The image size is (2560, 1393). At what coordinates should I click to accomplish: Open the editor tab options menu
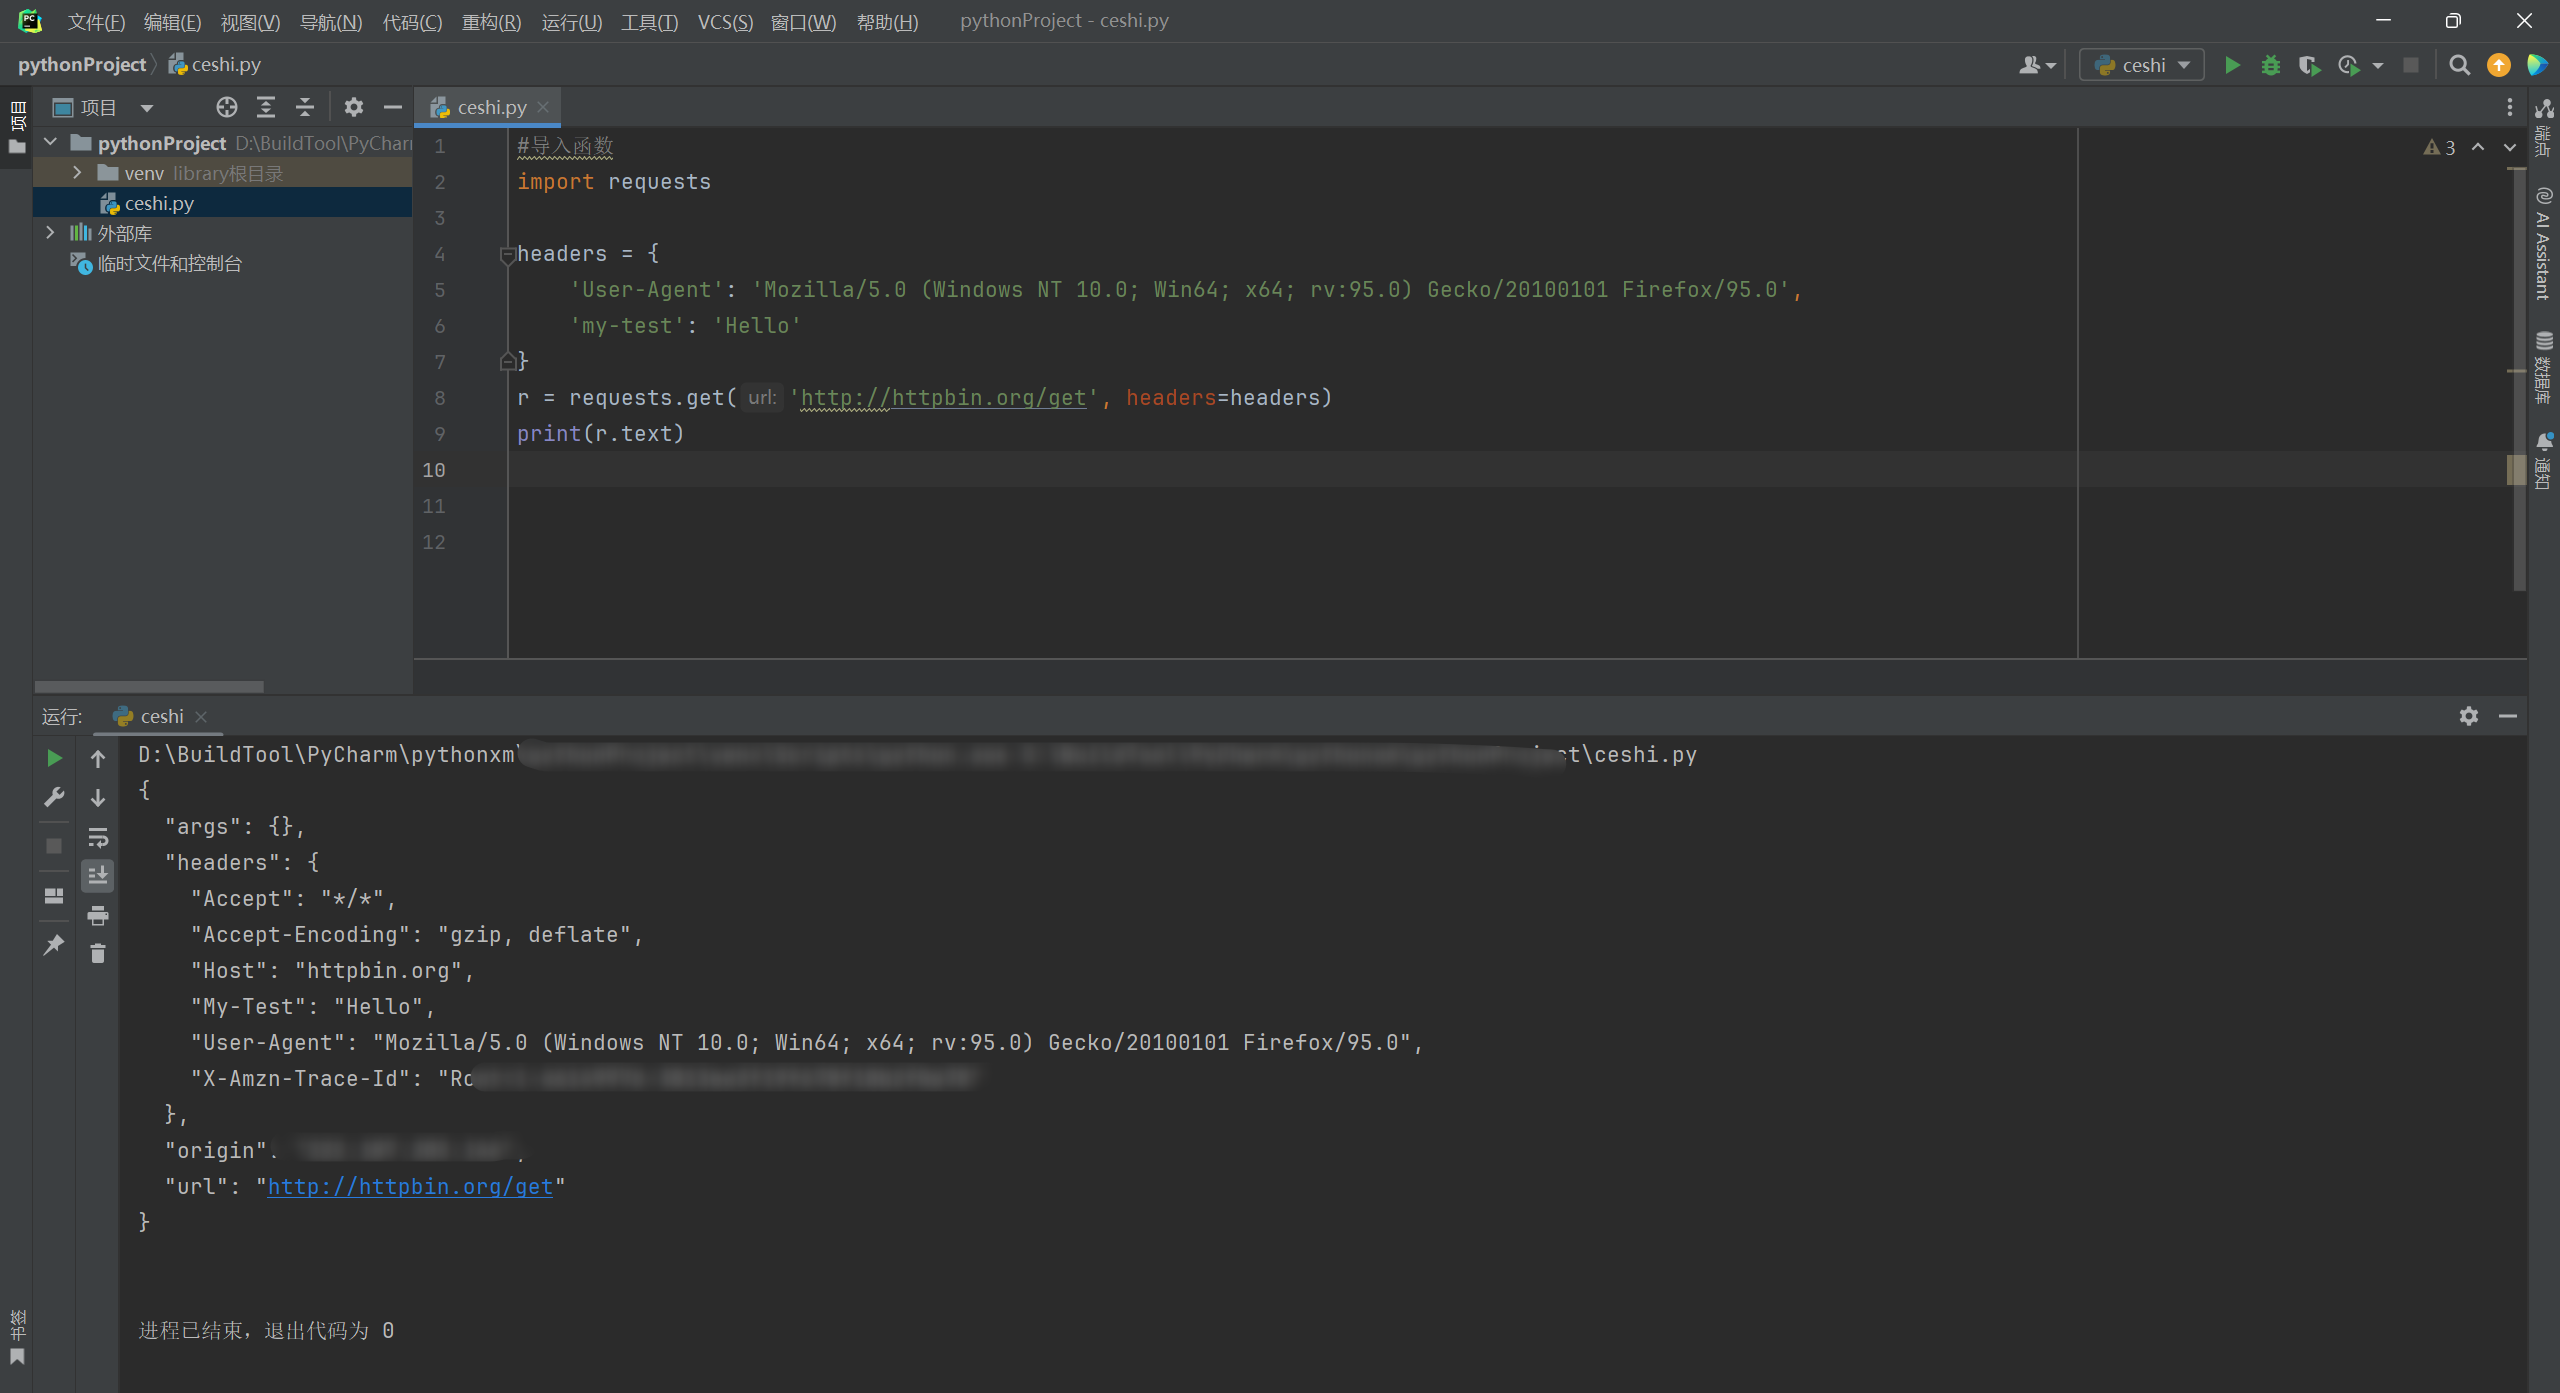[x=2509, y=107]
